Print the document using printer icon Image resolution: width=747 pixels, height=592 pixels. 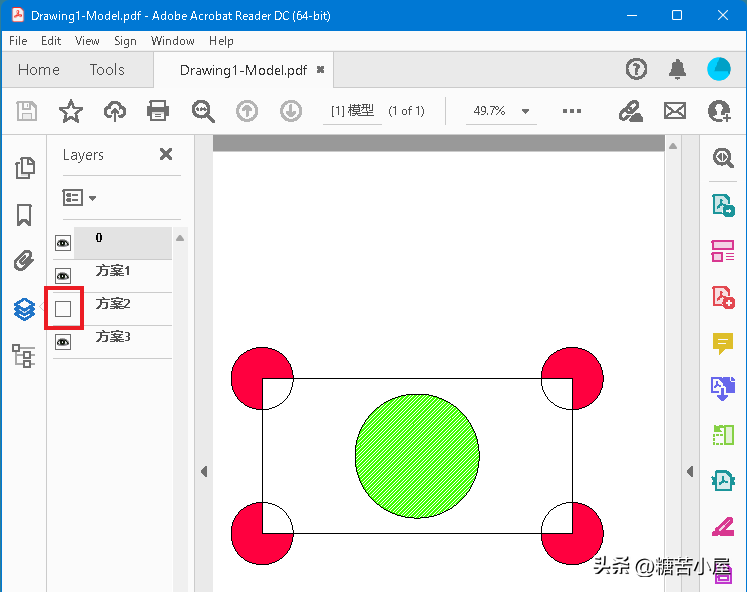[158, 111]
